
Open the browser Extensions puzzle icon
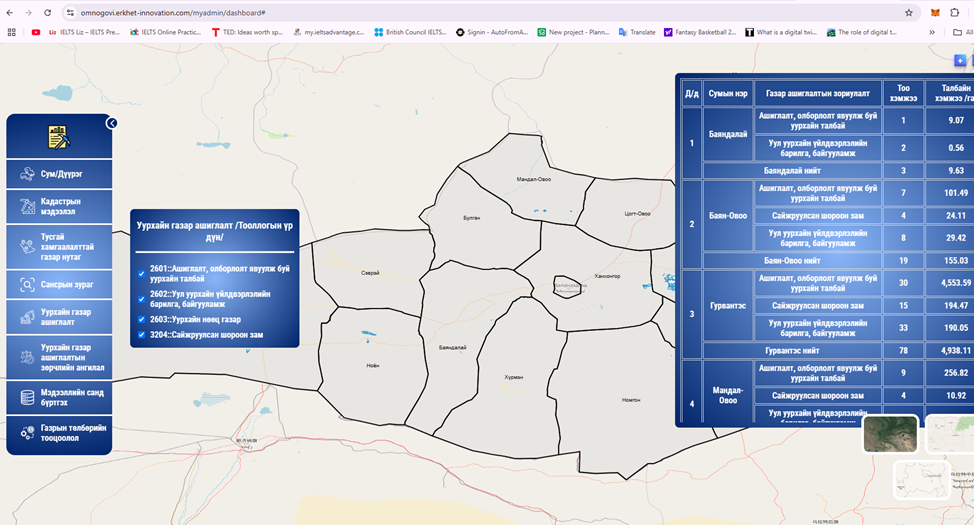pos(955,13)
